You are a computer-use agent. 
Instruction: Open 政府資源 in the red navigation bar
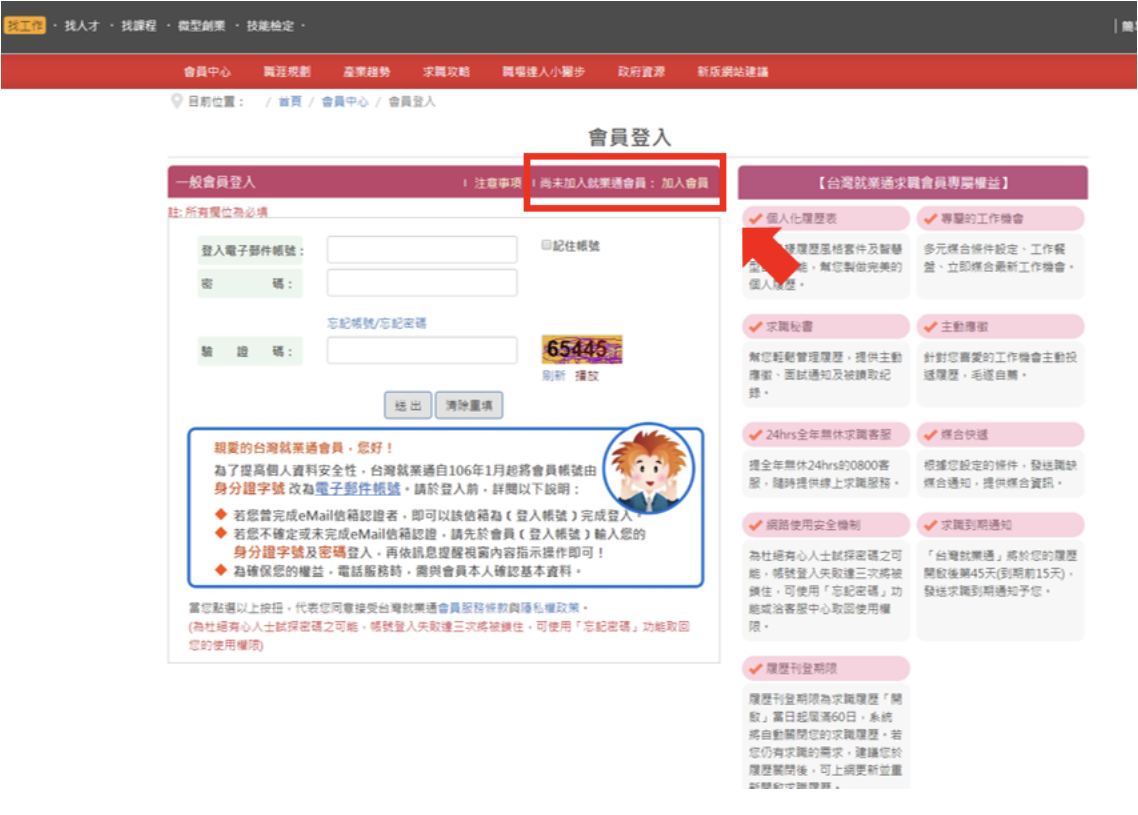point(642,72)
